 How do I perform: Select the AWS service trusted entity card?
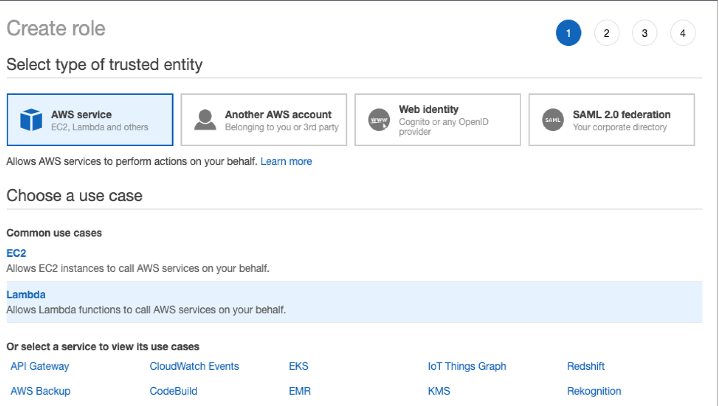[90, 120]
